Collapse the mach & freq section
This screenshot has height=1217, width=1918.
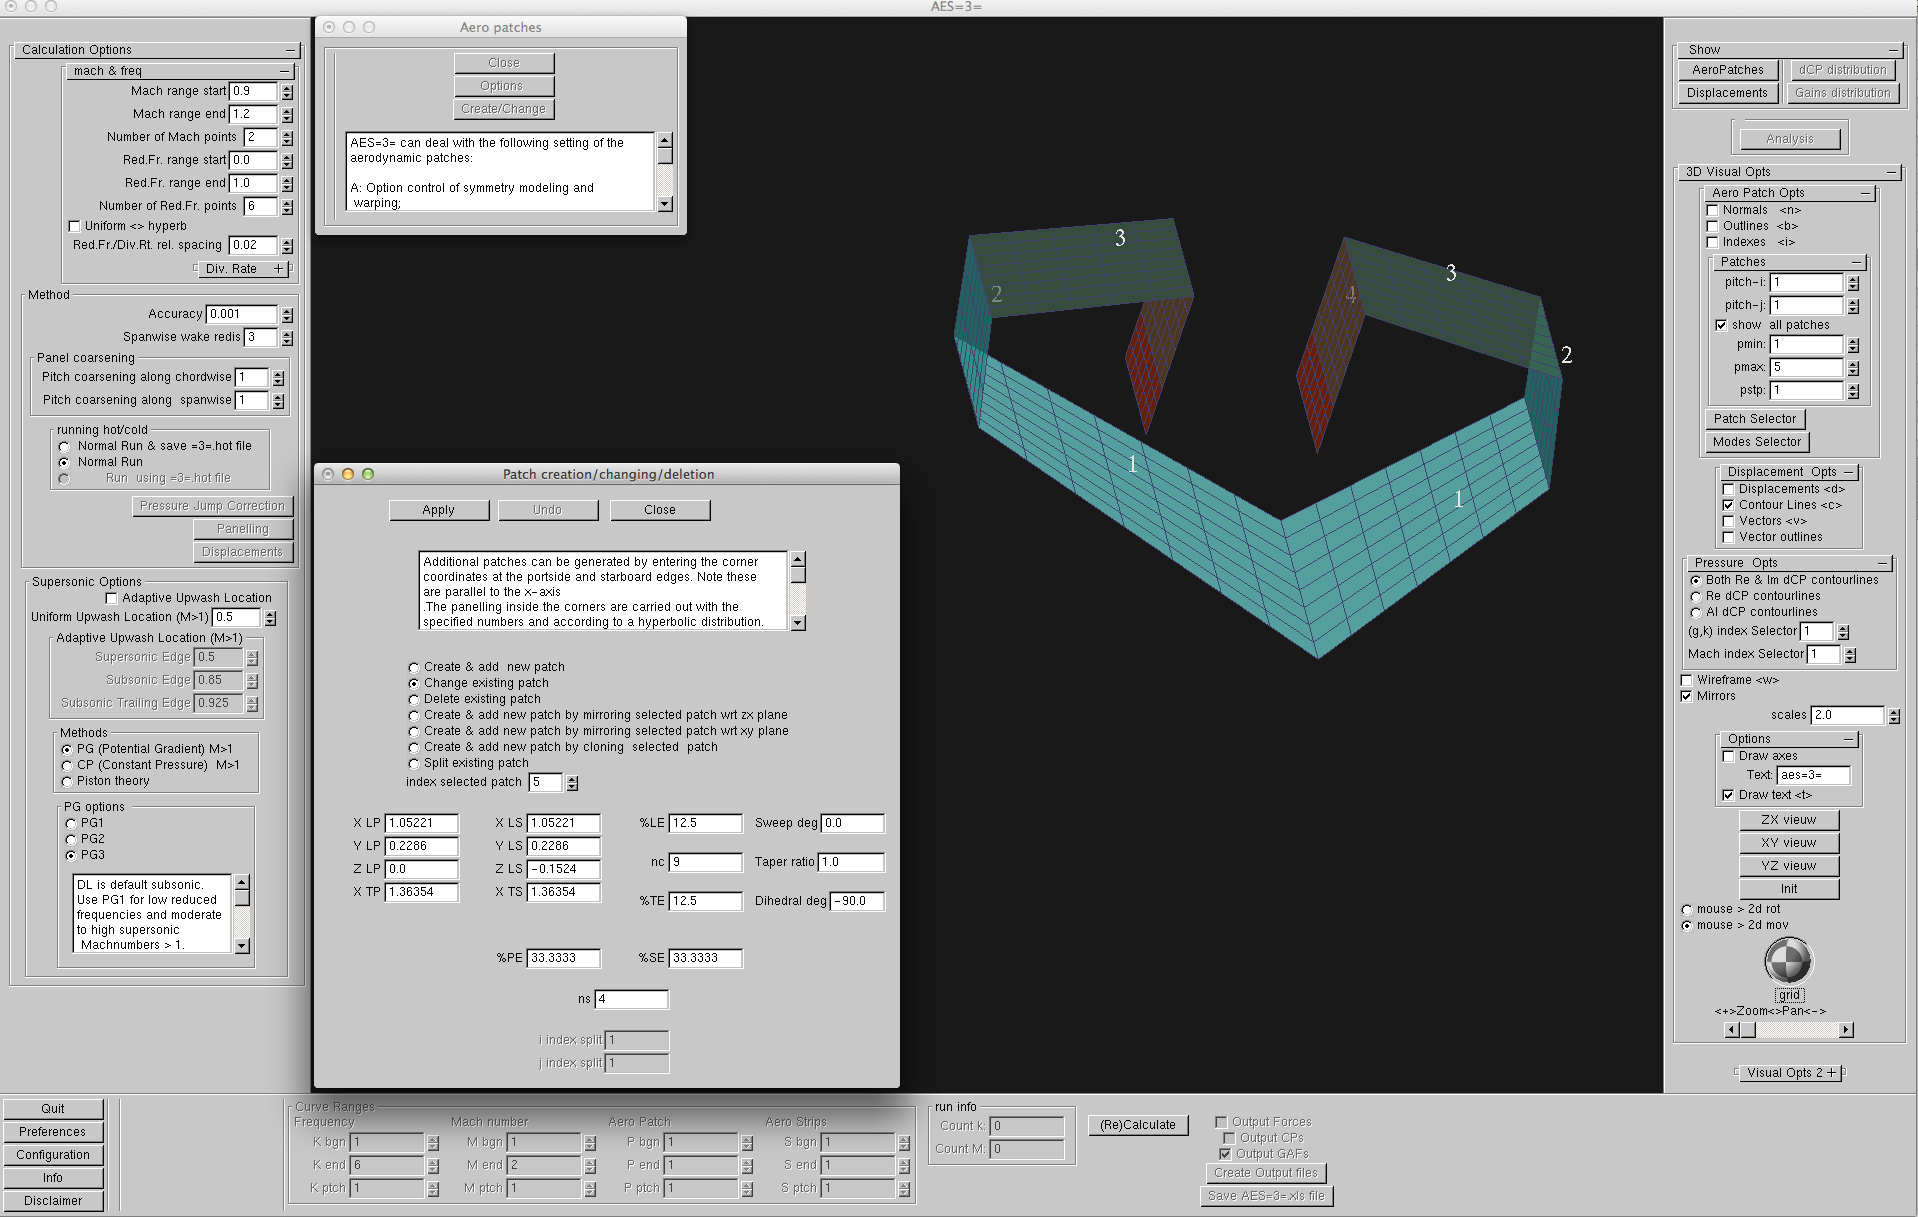click(285, 71)
